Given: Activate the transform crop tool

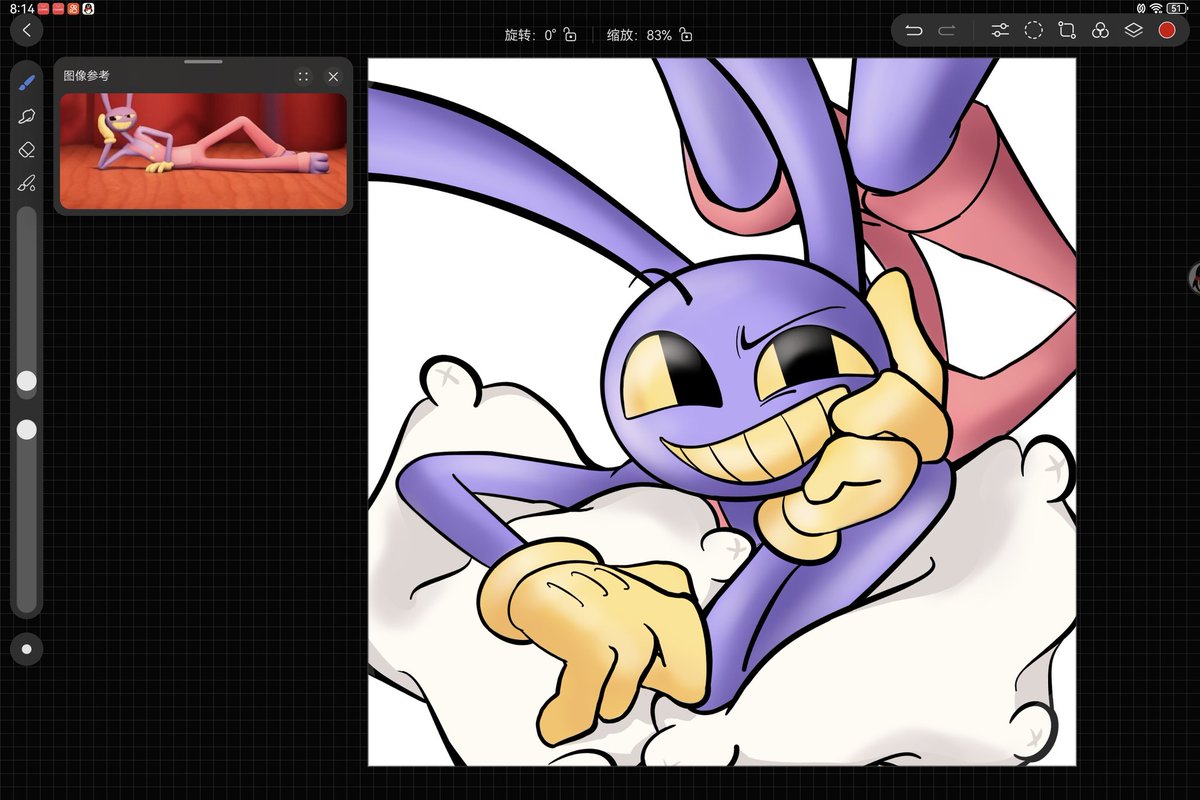Looking at the screenshot, I should click(1067, 31).
